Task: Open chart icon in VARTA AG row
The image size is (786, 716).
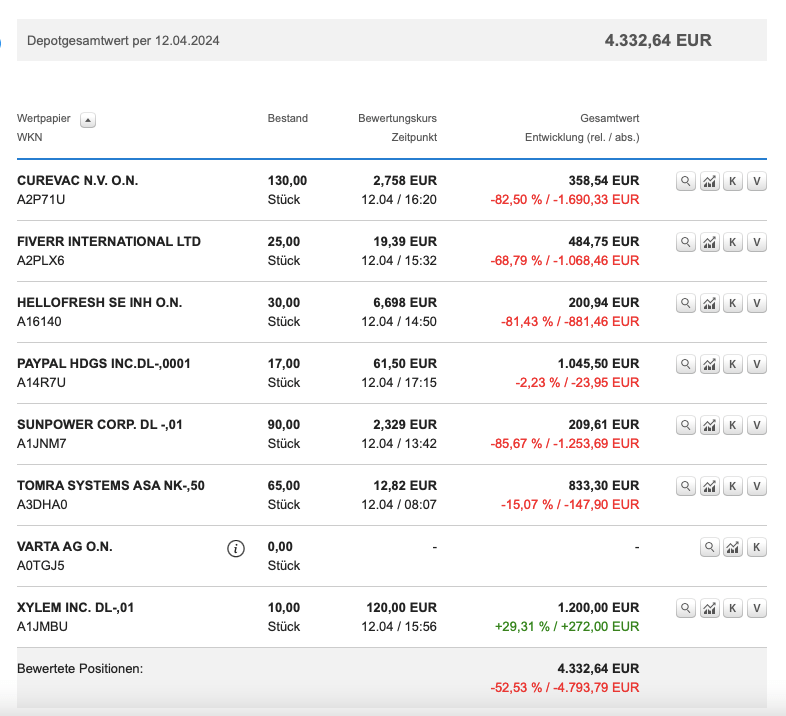Action: pos(733,547)
